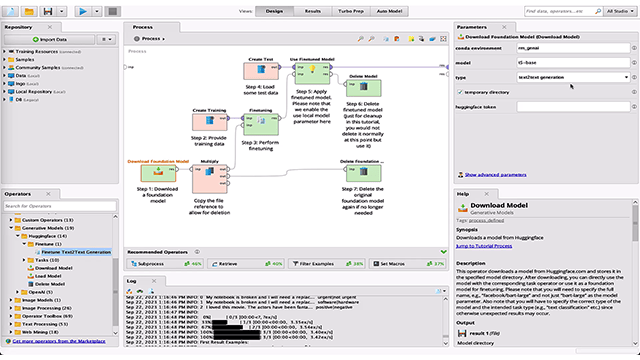Expand the Training Resources repository
Viewport: 640px width, 360px height.
click(x=4, y=51)
